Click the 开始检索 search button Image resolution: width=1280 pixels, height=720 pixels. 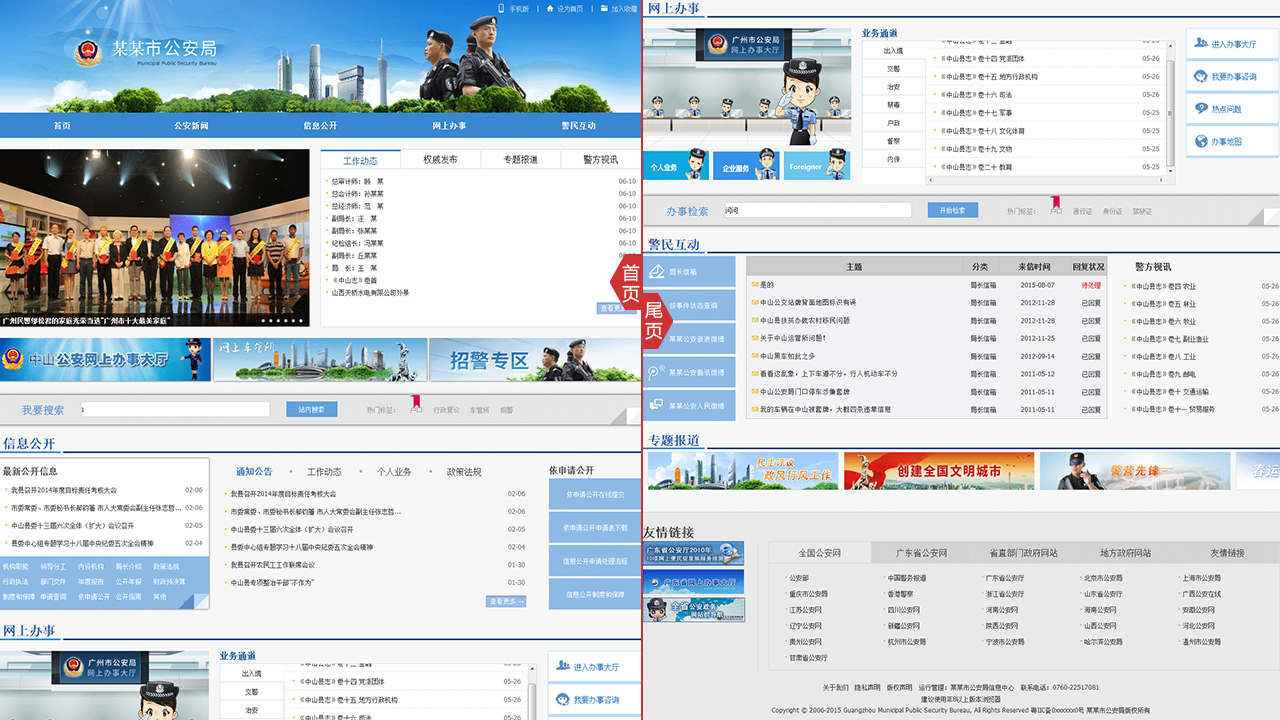pos(952,211)
